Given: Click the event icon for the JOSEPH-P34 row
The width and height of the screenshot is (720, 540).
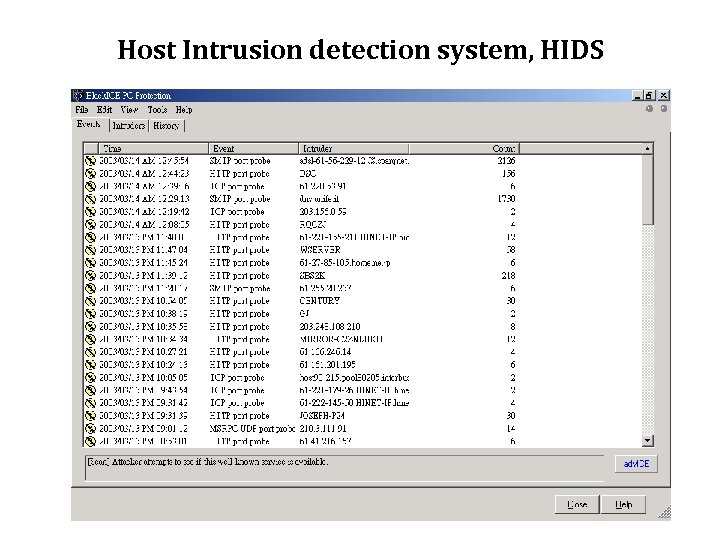Looking at the screenshot, I should tap(90, 416).
